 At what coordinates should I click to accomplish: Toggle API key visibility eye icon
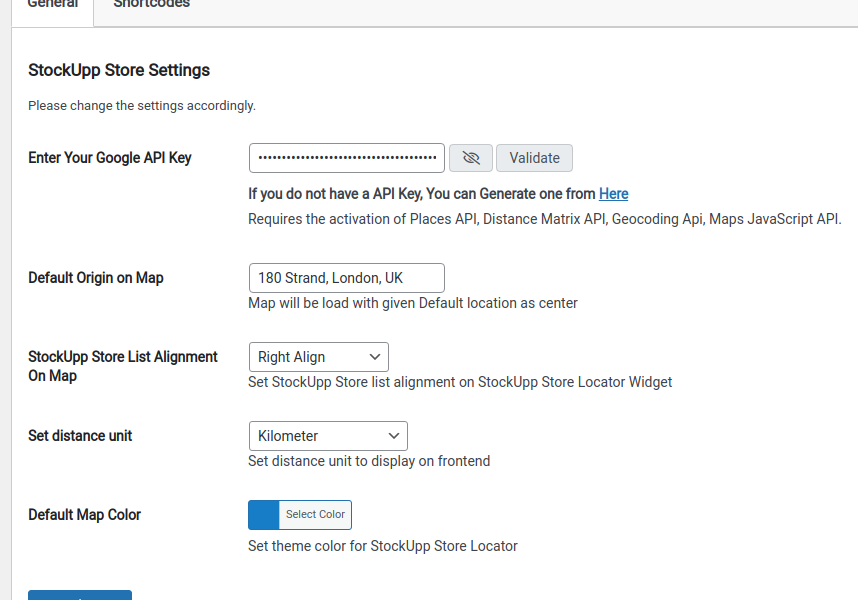471,158
